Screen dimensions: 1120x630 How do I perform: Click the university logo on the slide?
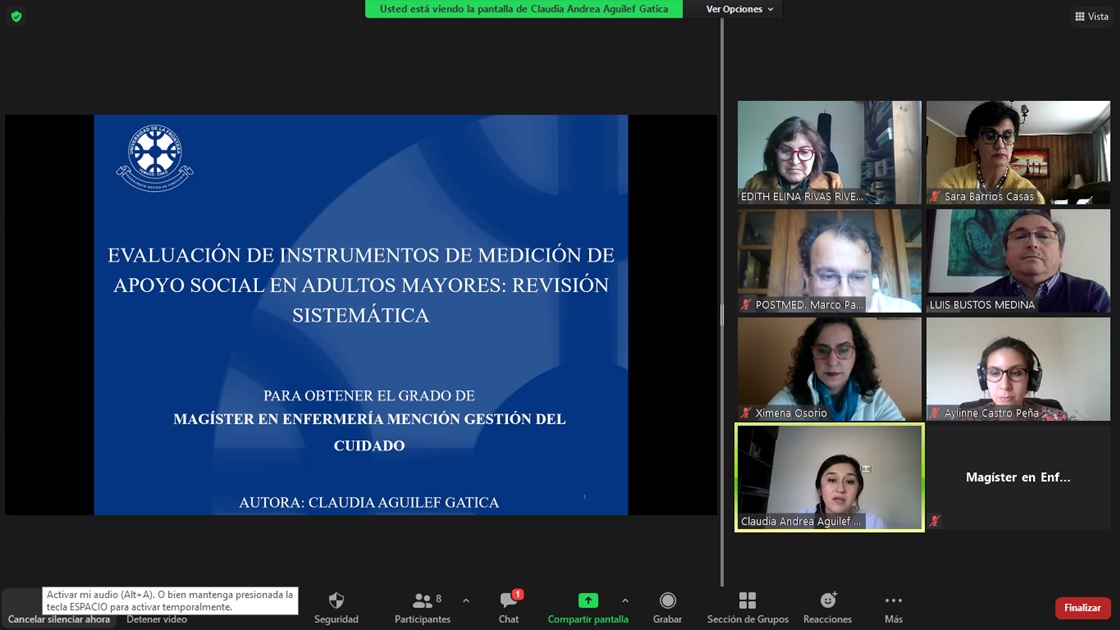coord(155,158)
